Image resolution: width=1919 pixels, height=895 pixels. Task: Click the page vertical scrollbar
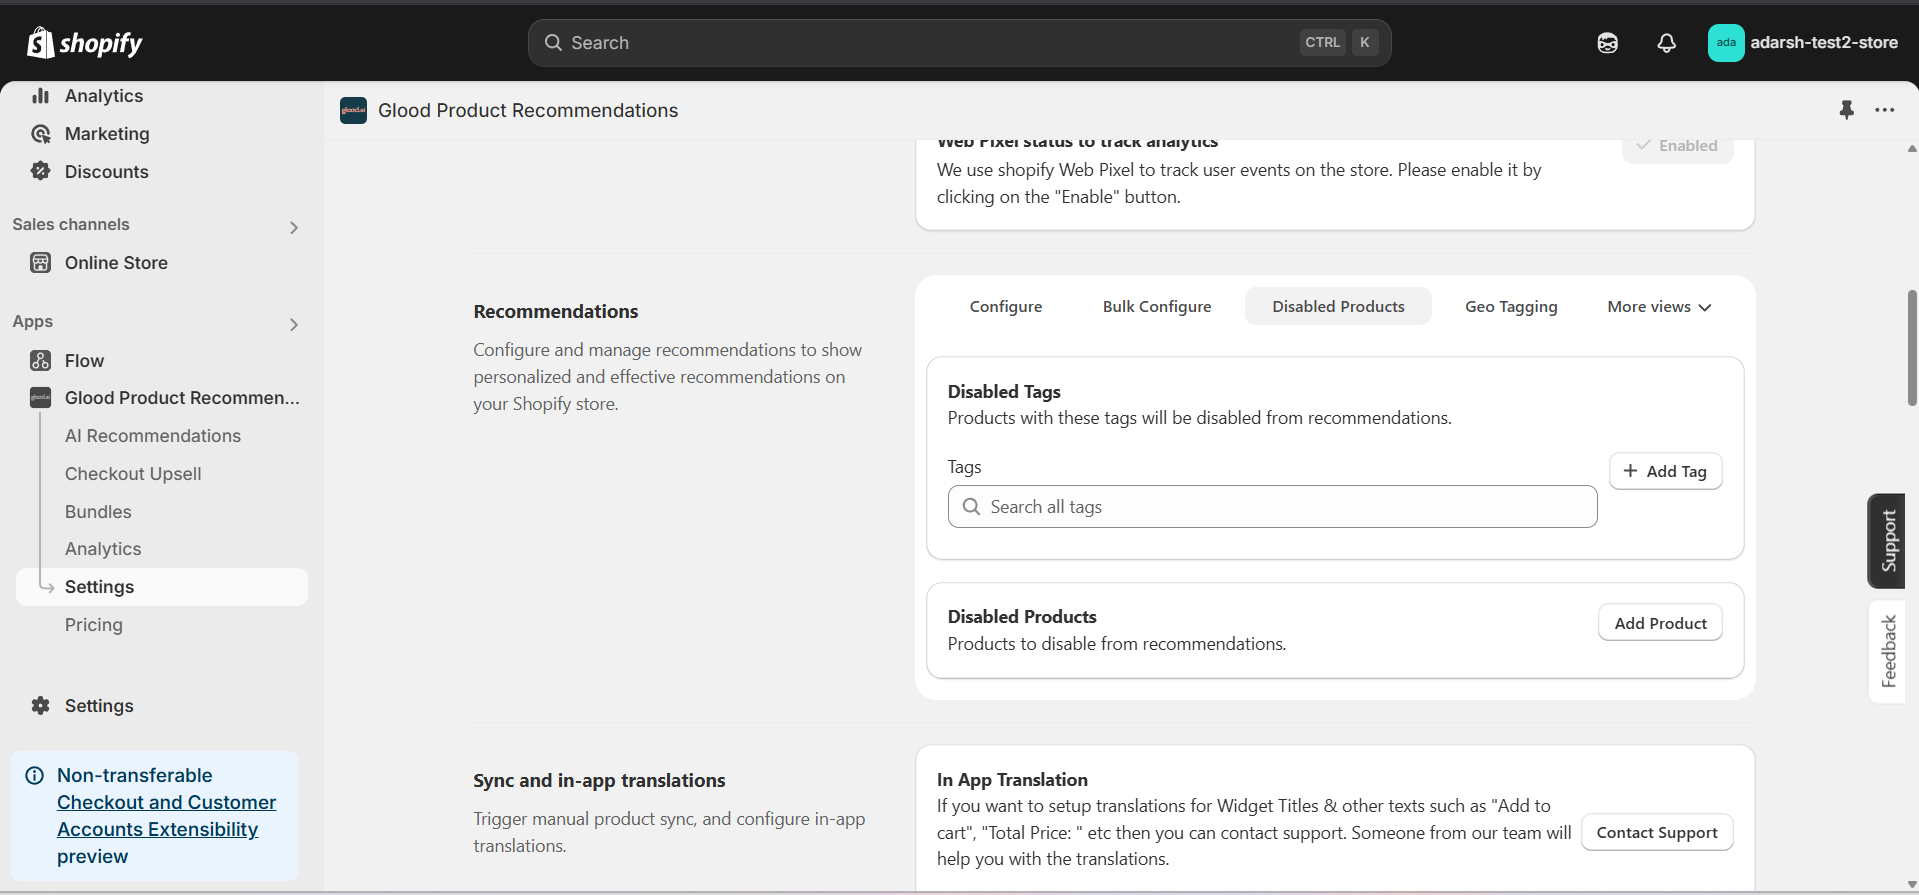click(x=1912, y=348)
